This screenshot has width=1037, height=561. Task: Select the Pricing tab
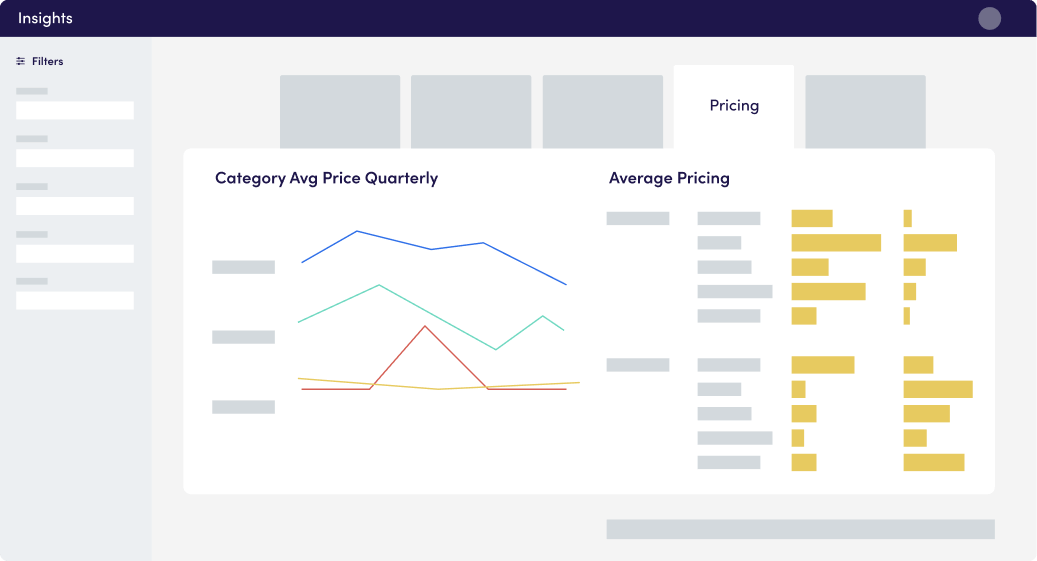733,107
